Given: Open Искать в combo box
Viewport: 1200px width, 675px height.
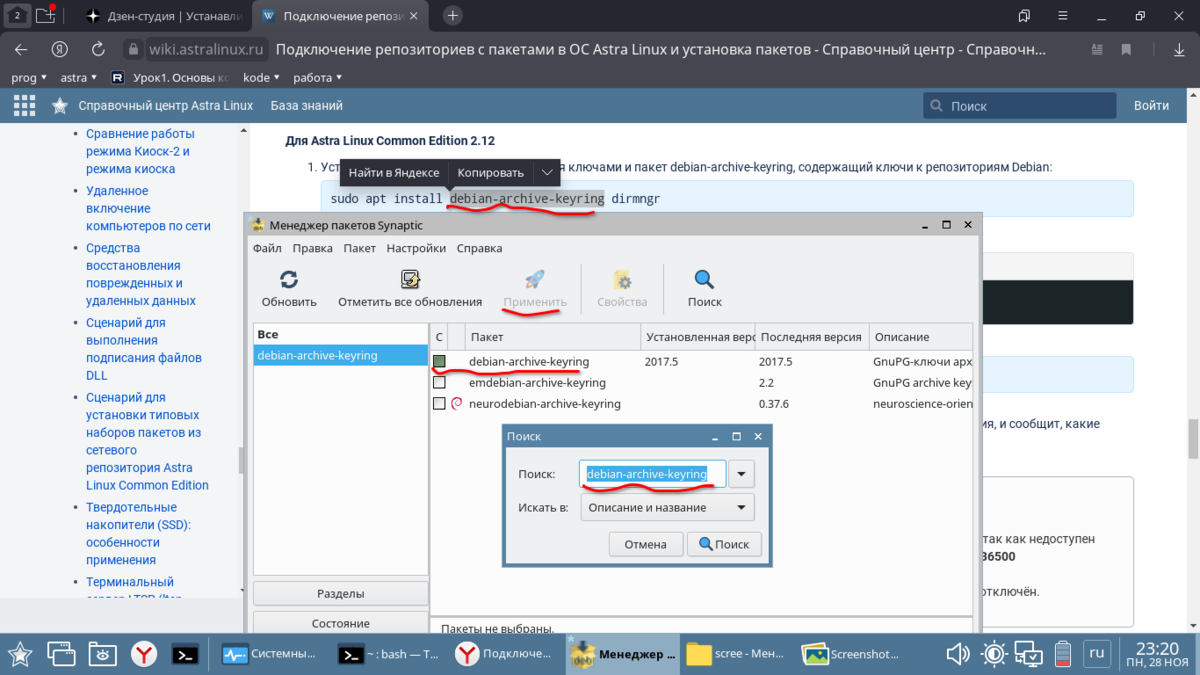Looking at the screenshot, I should coord(667,507).
